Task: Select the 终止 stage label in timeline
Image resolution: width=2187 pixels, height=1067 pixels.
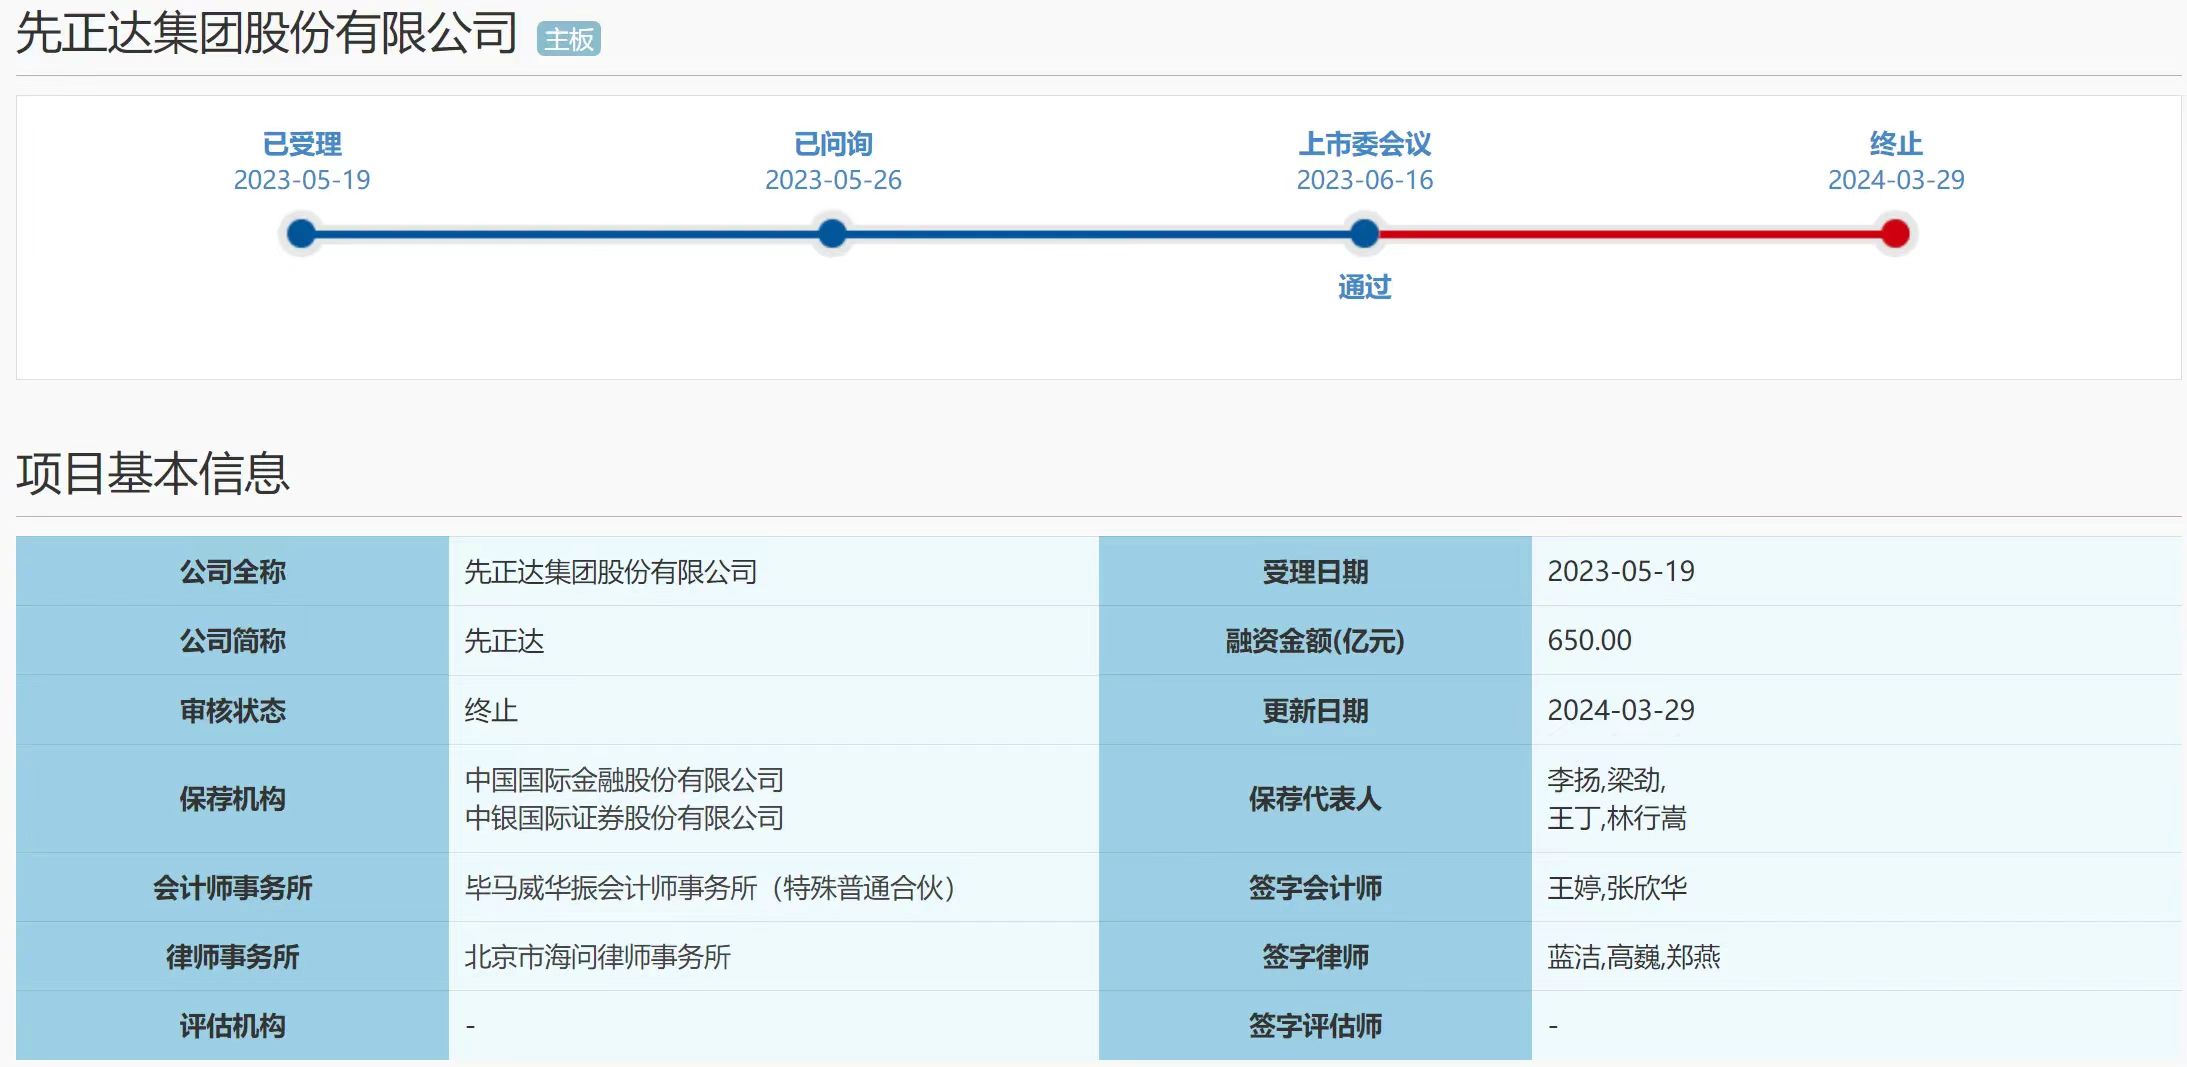Action: pyautogui.click(x=1896, y=144)
